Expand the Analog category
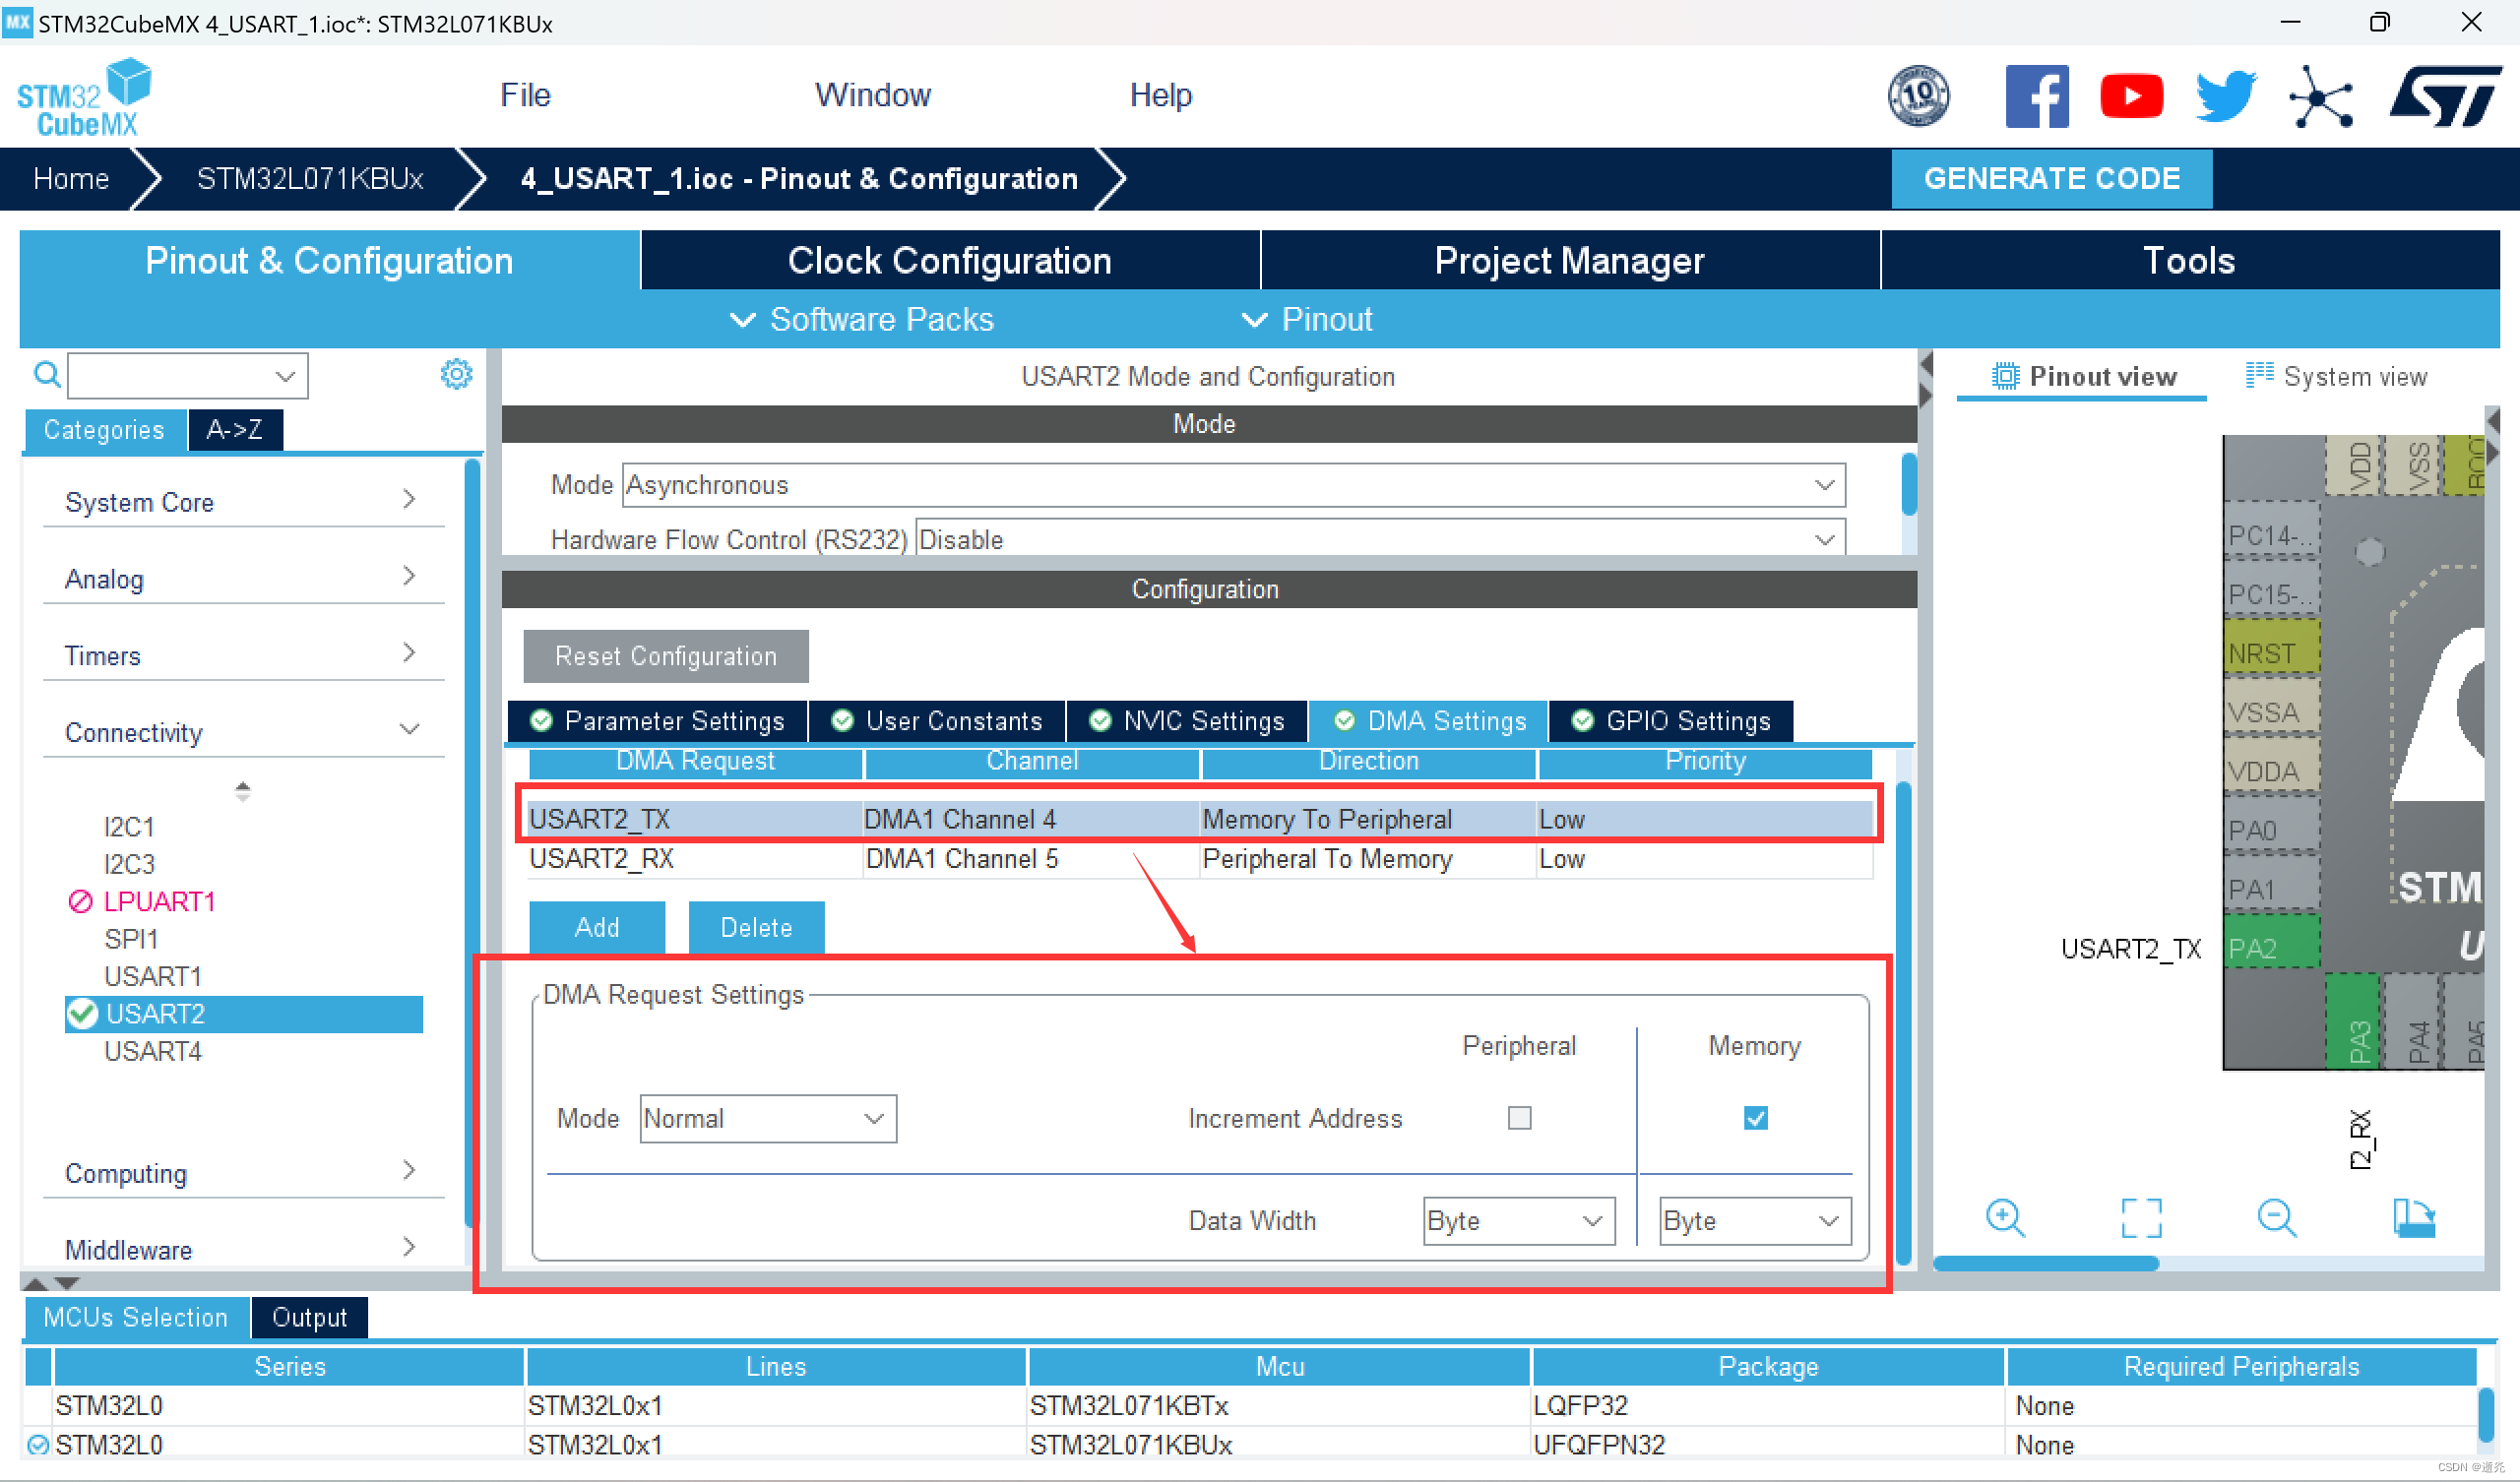The width and height of the screenshot is (2520, 1482). tap(243, 578)
